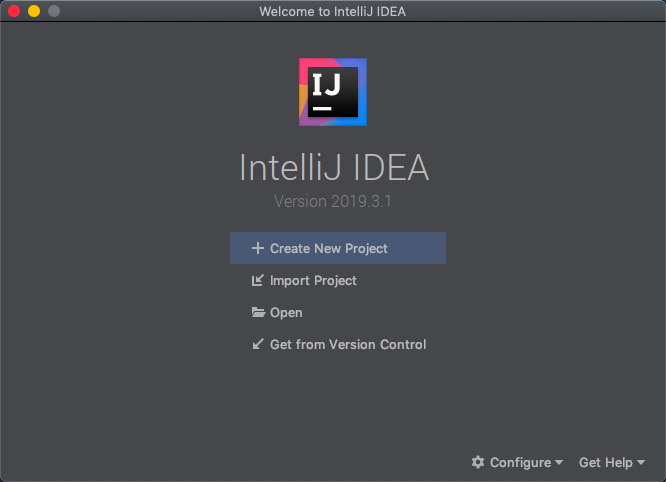Click the greyed-out zoom window button
666x482 pixels.
[54, 11]
